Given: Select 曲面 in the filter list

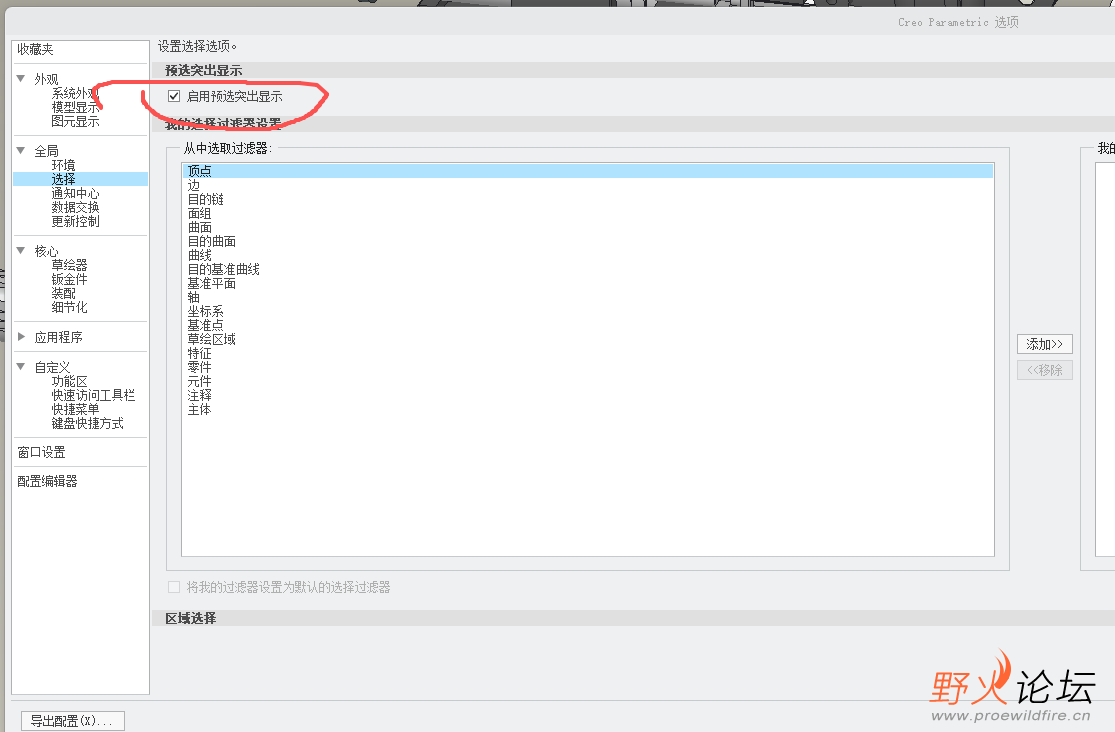Looking at the screenshot, I should click(198, 226).
